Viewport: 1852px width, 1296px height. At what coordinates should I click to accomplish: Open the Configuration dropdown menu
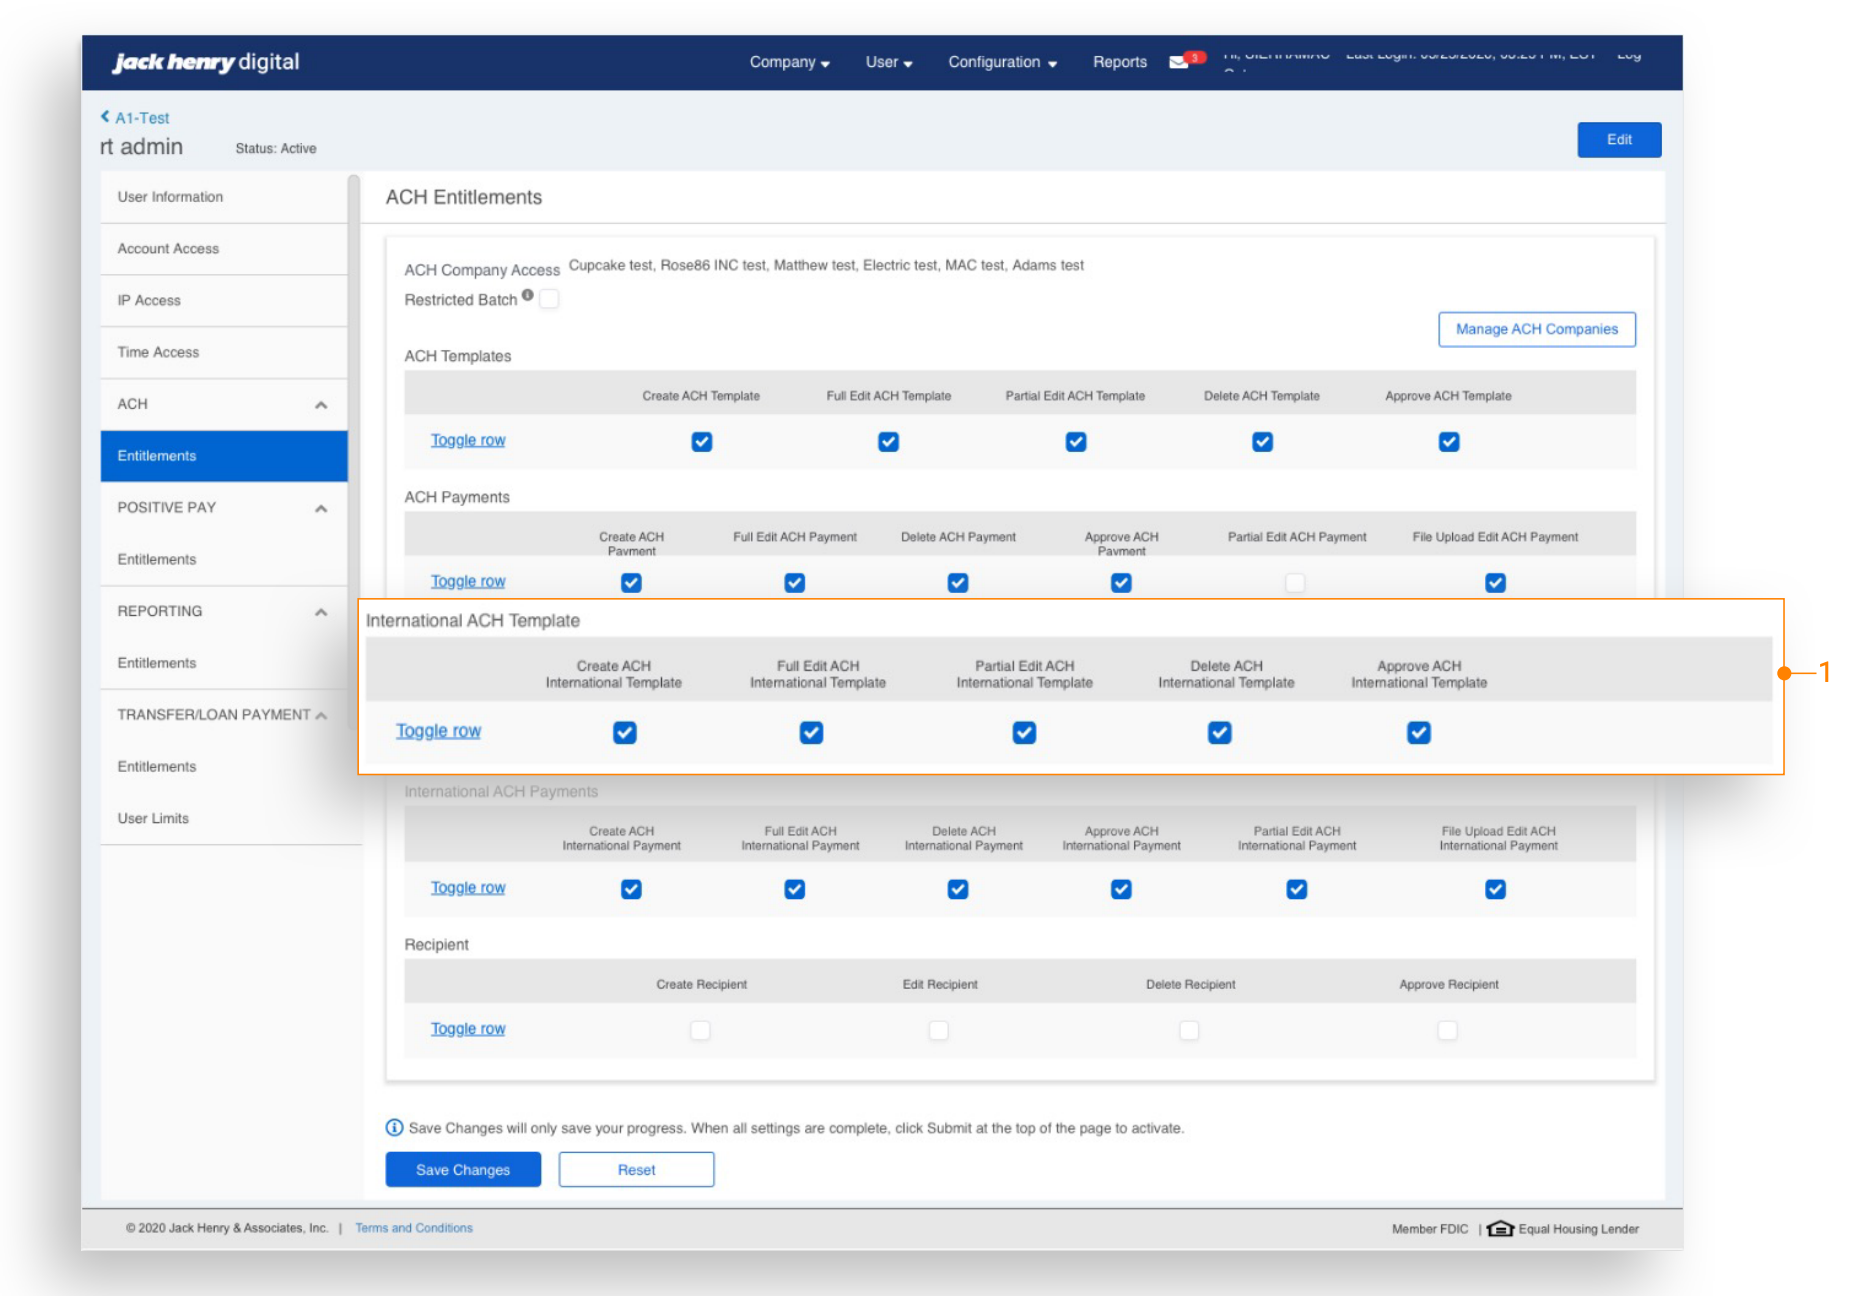point(1002,62)
